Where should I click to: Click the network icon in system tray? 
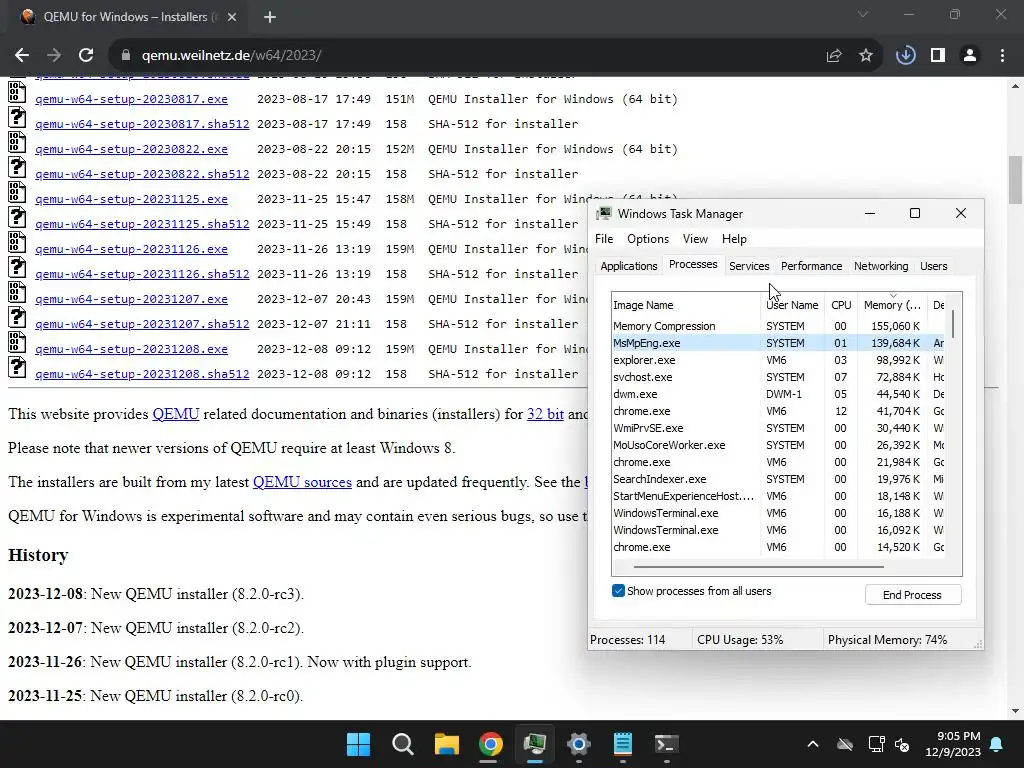[876, 744]
